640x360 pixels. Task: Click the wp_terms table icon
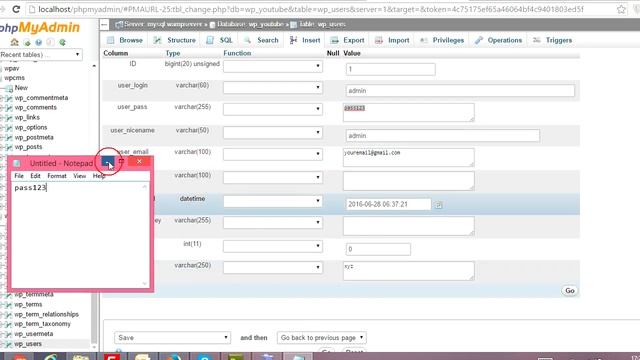[x=9, y=304]
